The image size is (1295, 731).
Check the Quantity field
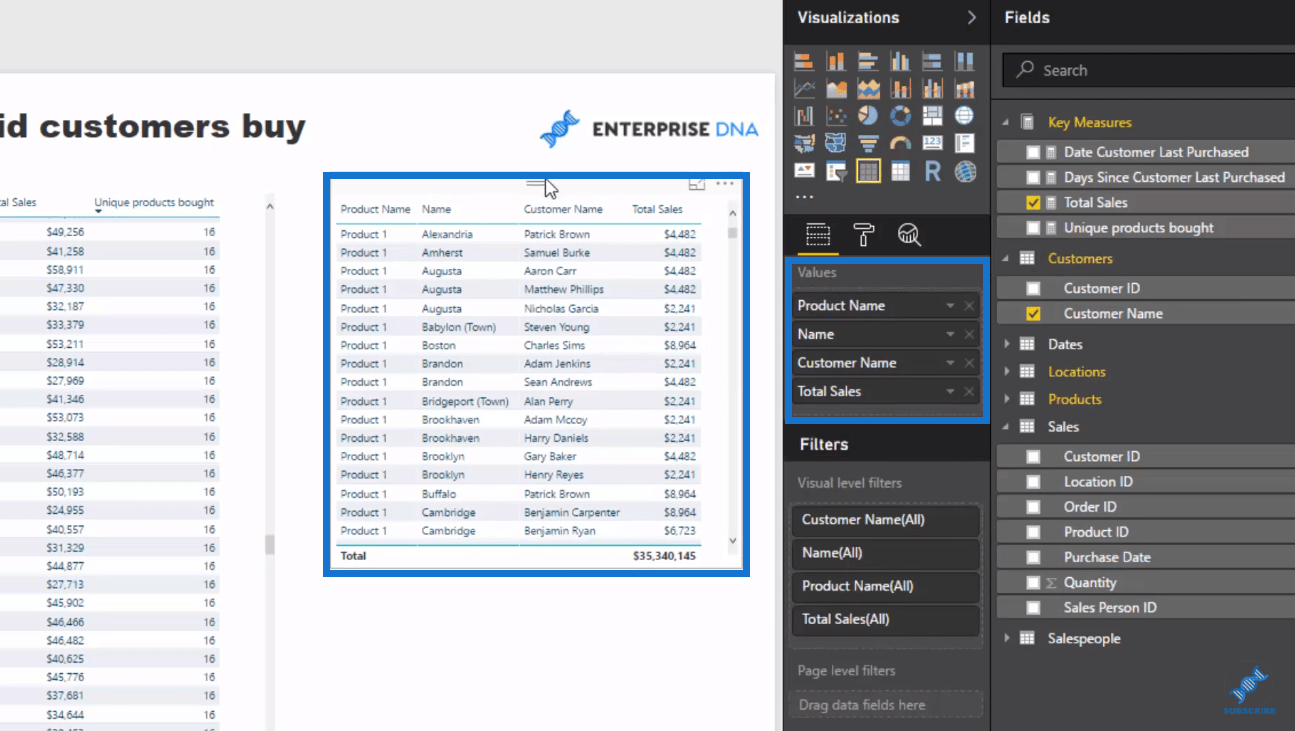[1034, 582]
